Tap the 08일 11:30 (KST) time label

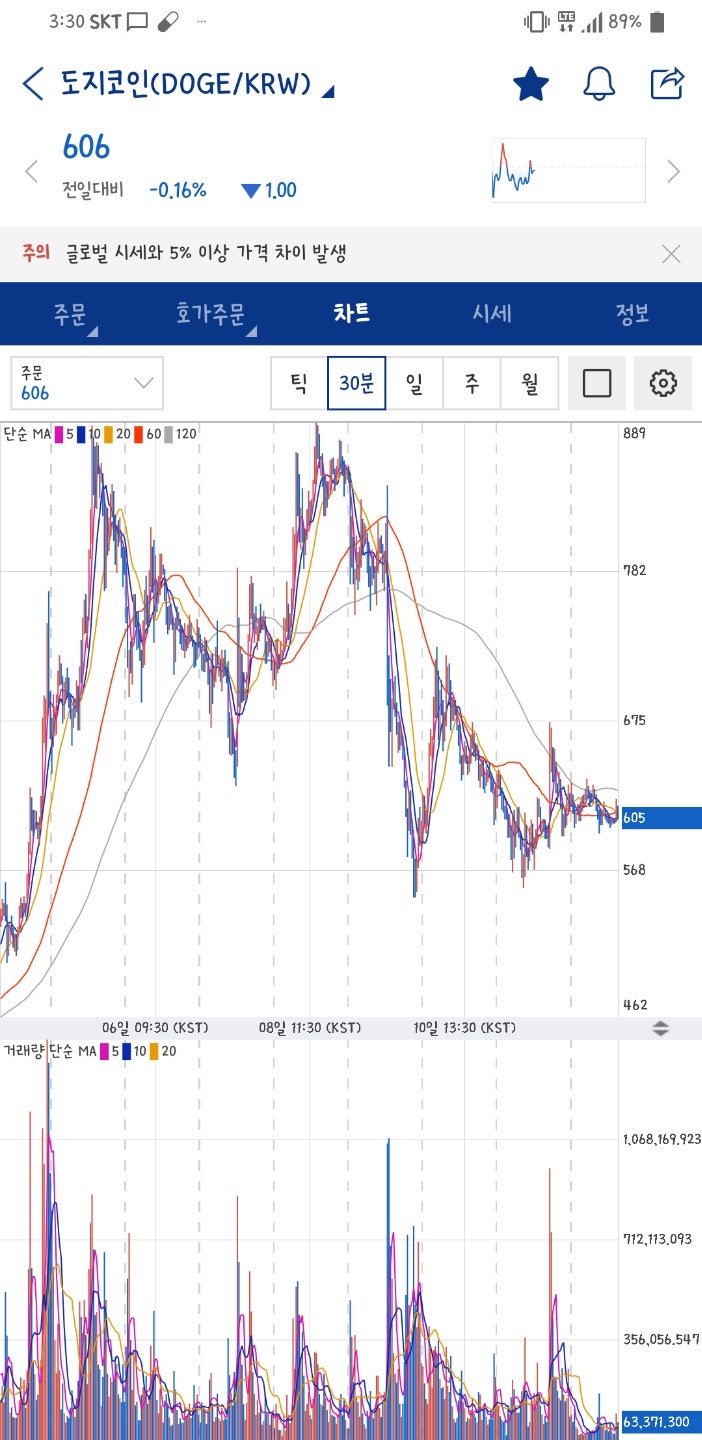pos(310,1028)
